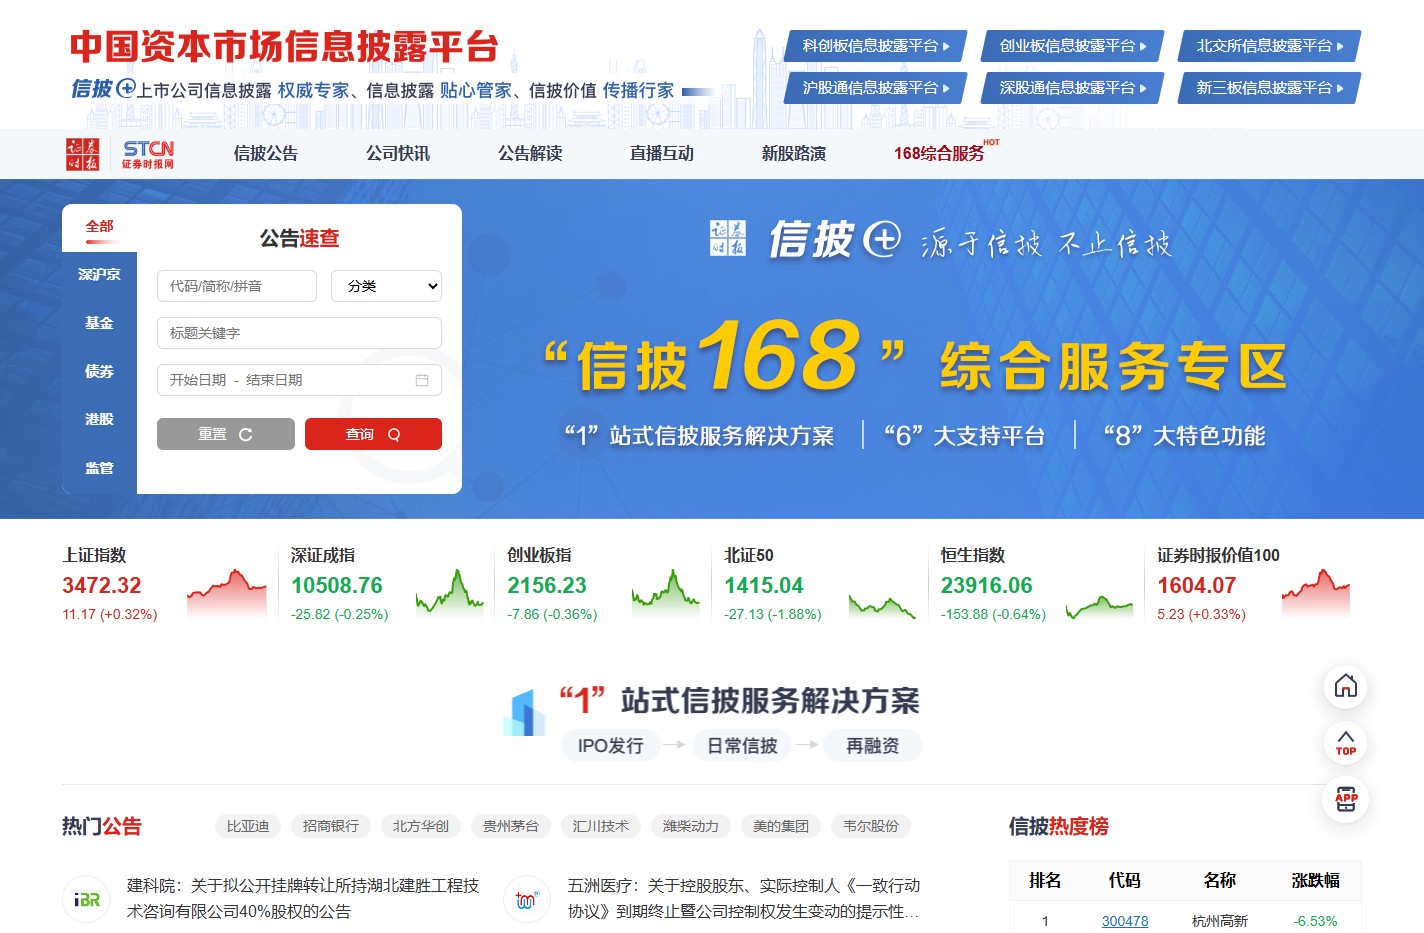The width and height of the screenshot is (1424, 933).
Task: Select the 港股 tab
Action: pos(99,419)
